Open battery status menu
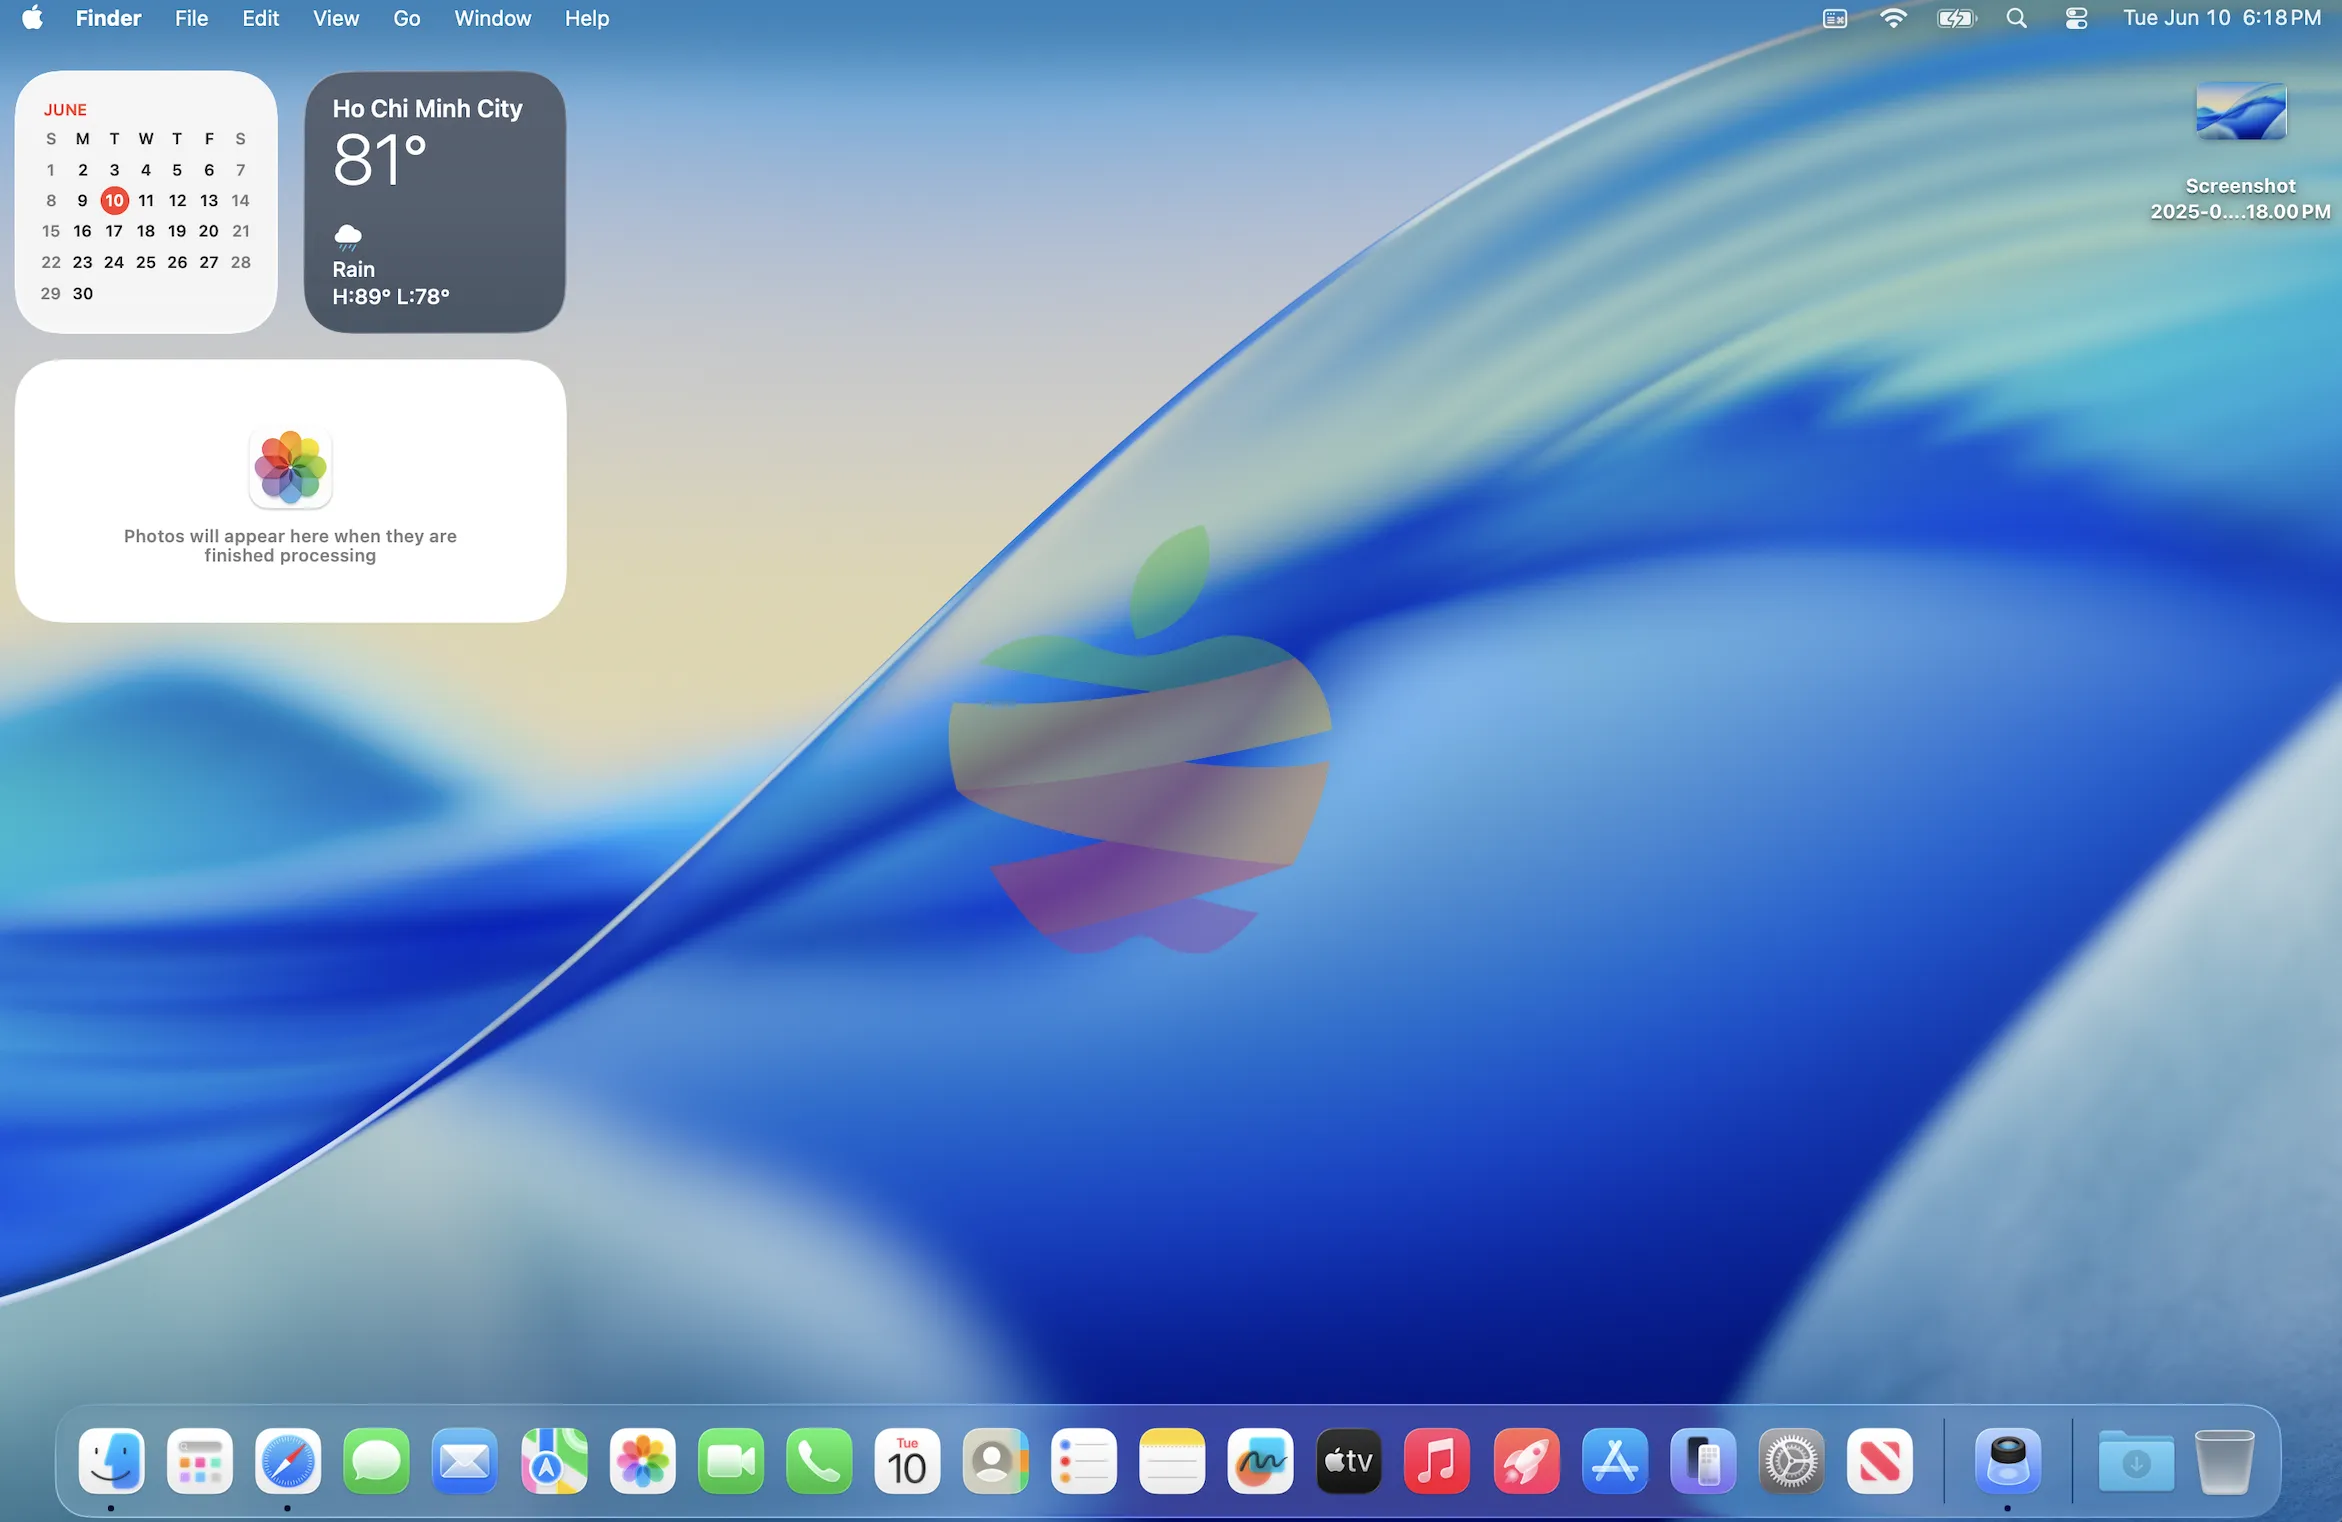Viewport: 2342px width, 1522px height. coord(1956,18)
